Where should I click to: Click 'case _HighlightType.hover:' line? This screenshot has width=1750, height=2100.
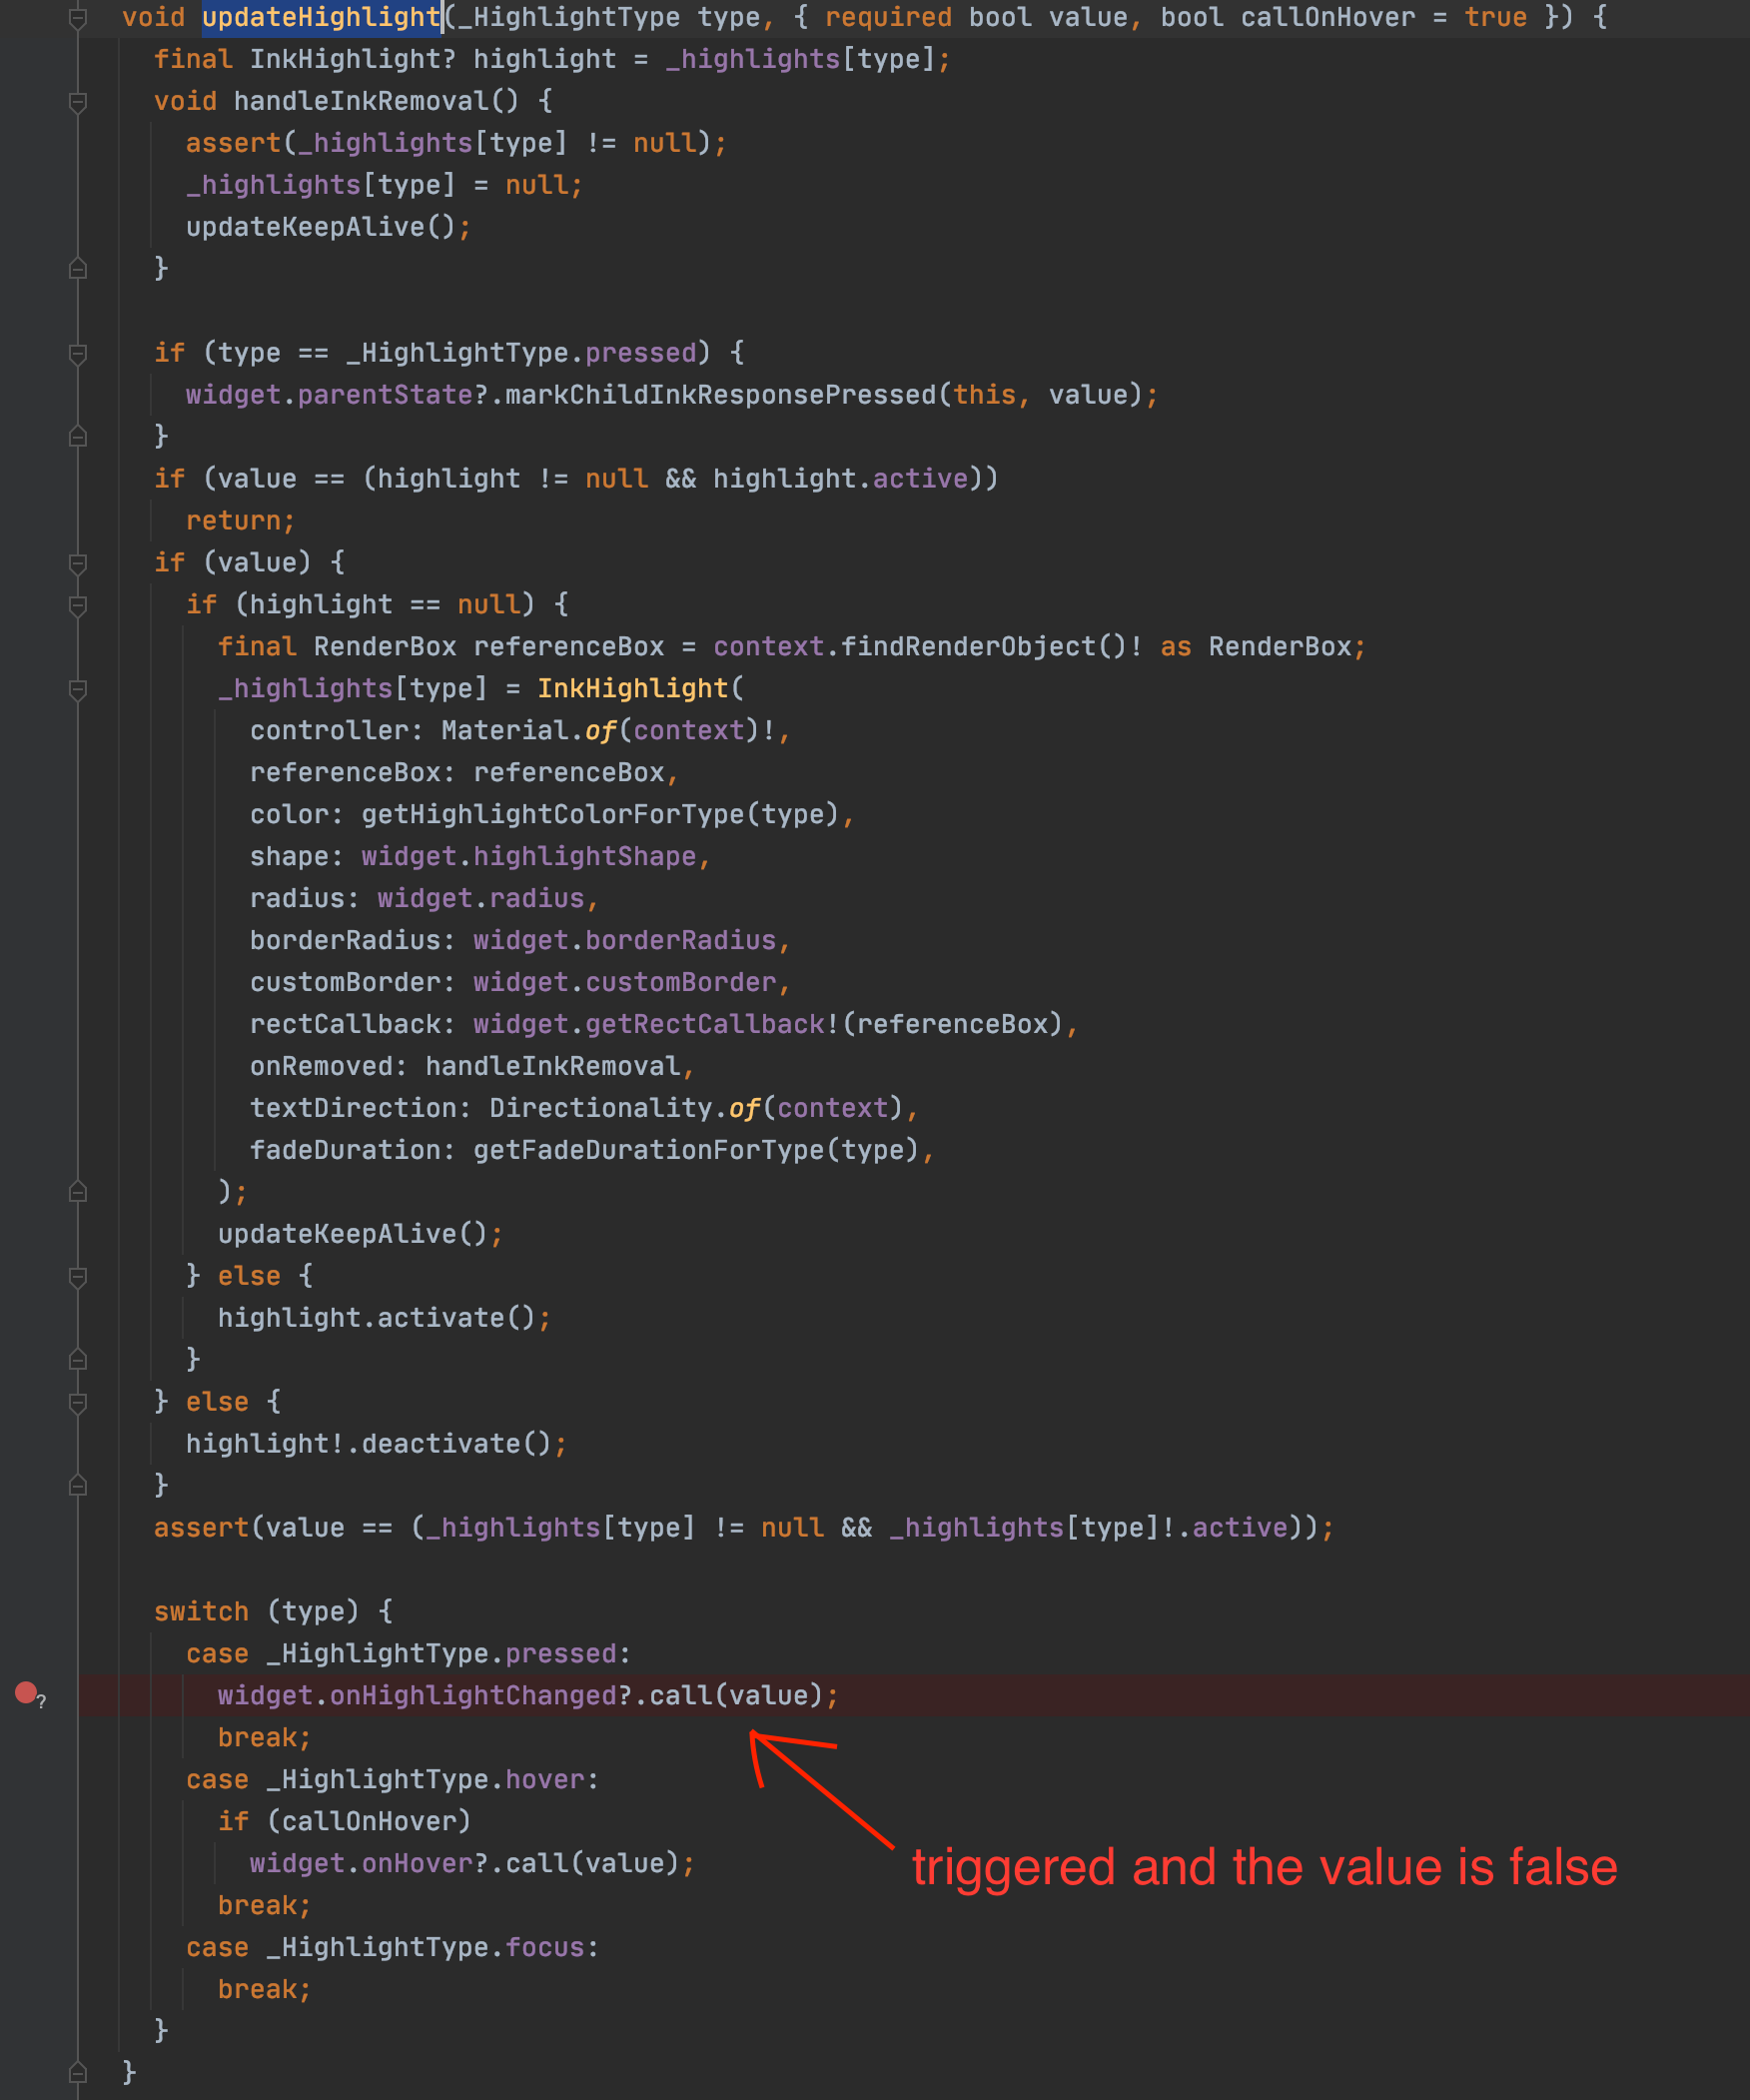coord(392,1780)
